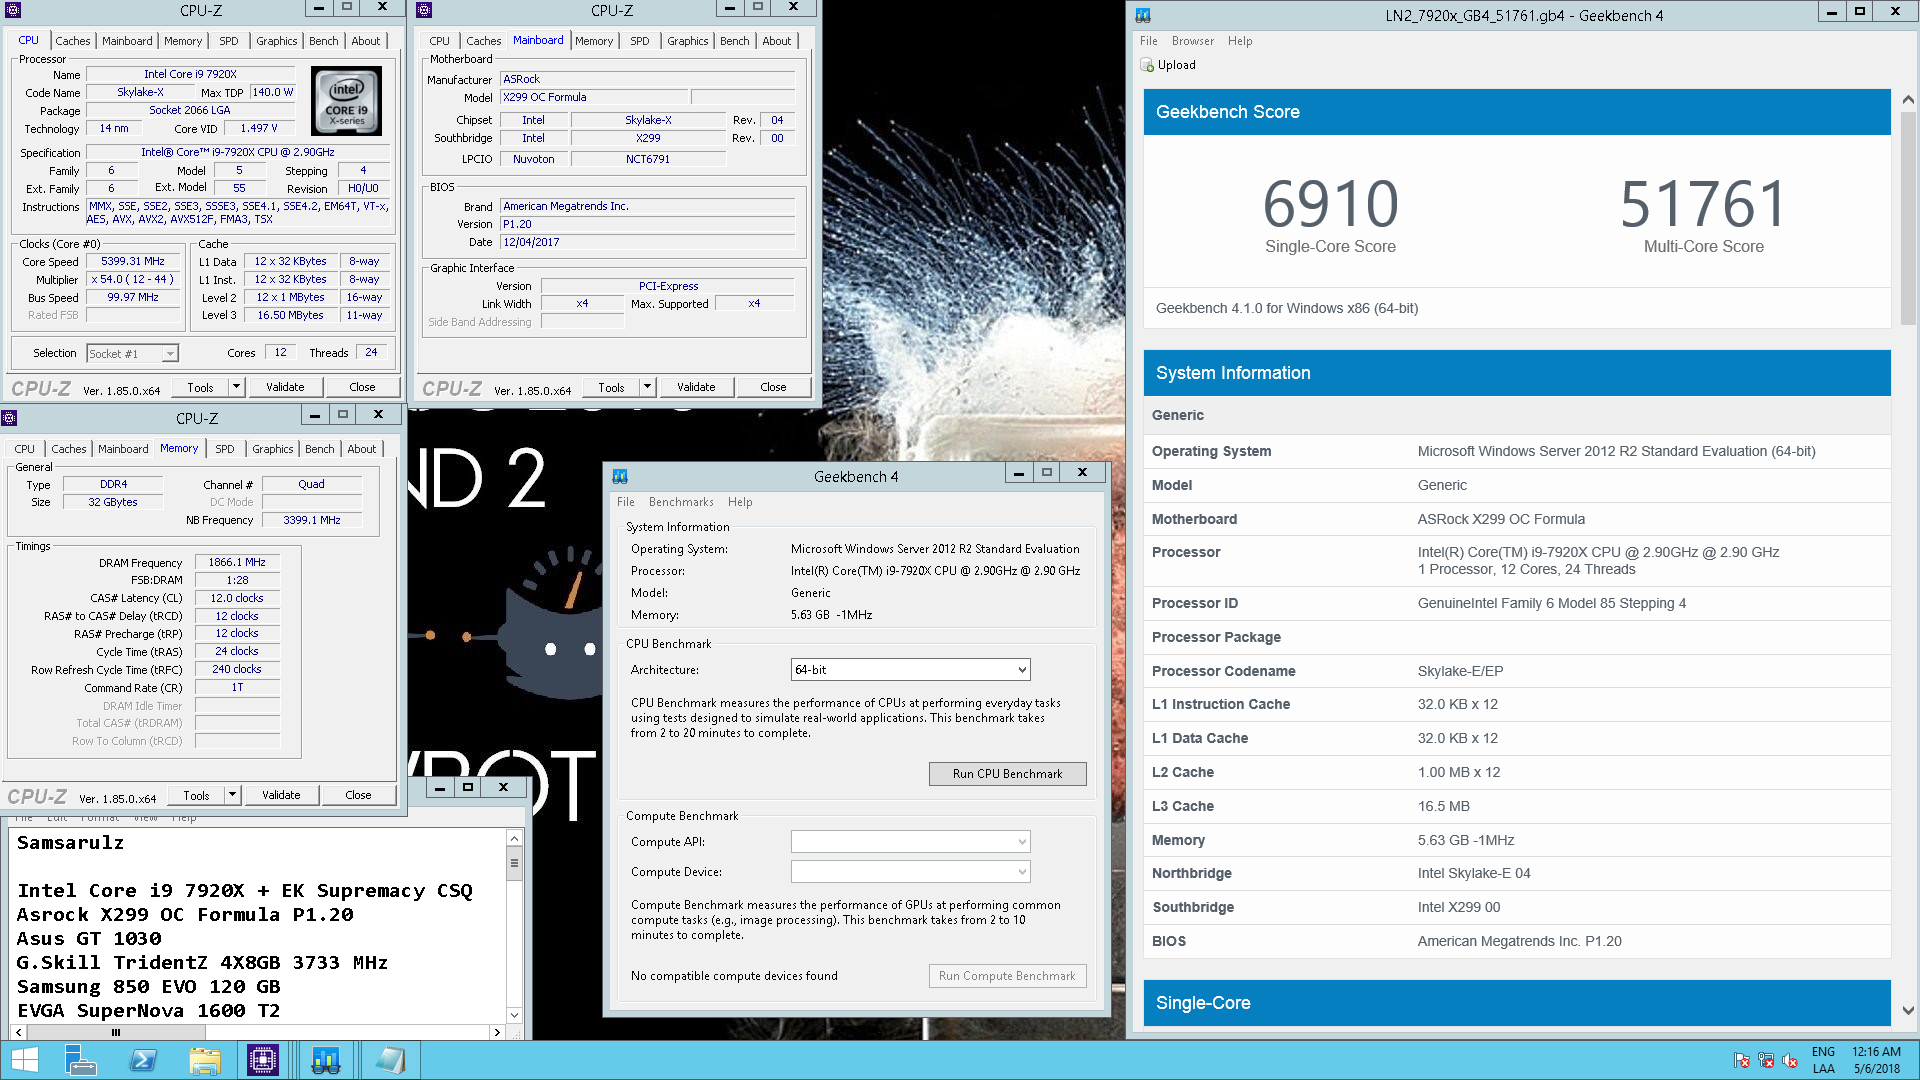Image resolution: width=1920 pixels, height=1080 pixels.
Task: Click the Run CPU Benchmark button
Action: [x=1007, y=774]
